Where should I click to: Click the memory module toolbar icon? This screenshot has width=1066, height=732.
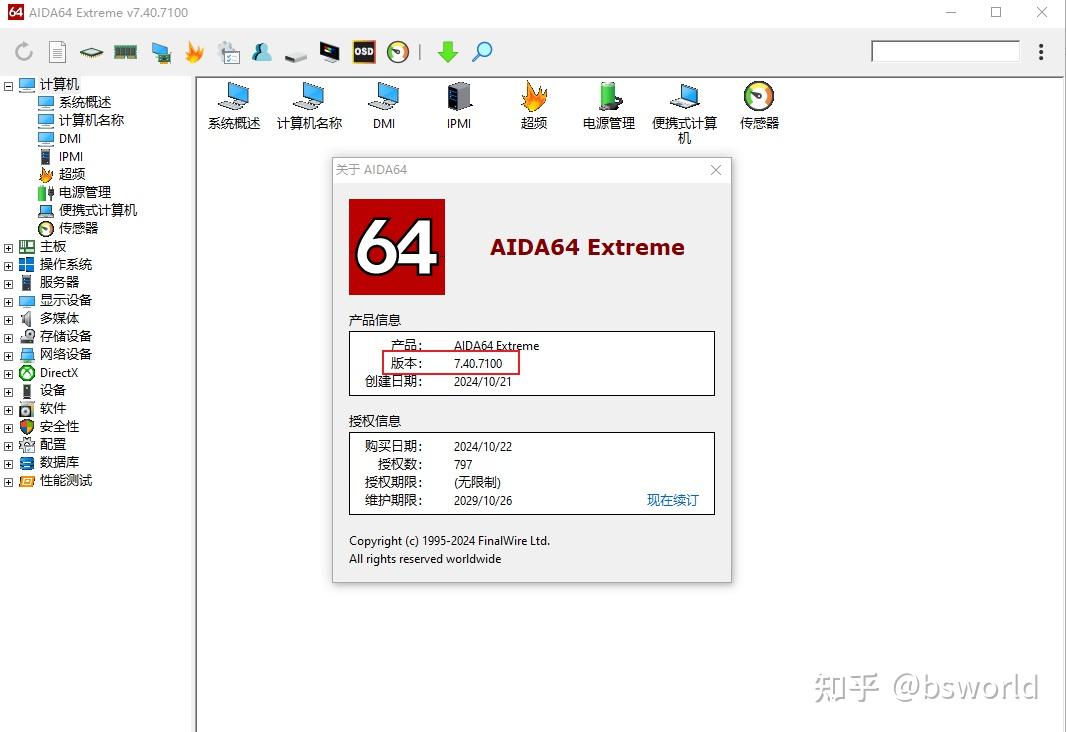(x=125, y=51)
